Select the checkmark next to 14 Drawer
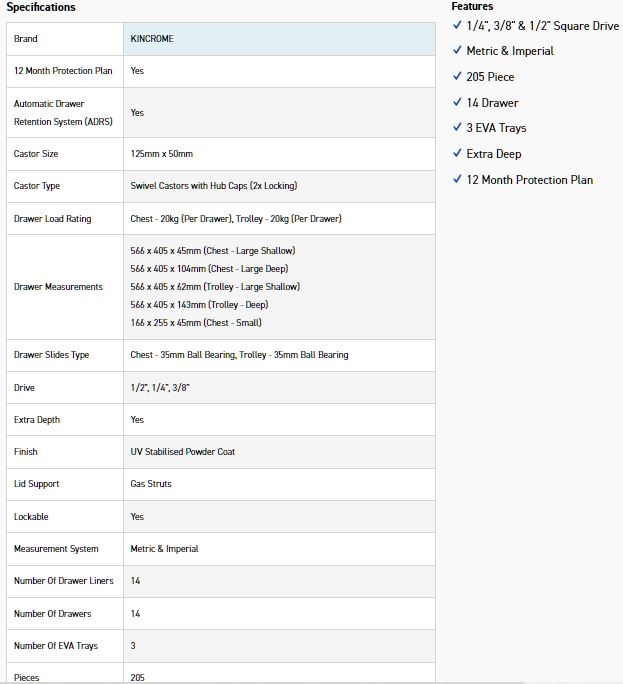Screen dimensions: 623x684 458,102
